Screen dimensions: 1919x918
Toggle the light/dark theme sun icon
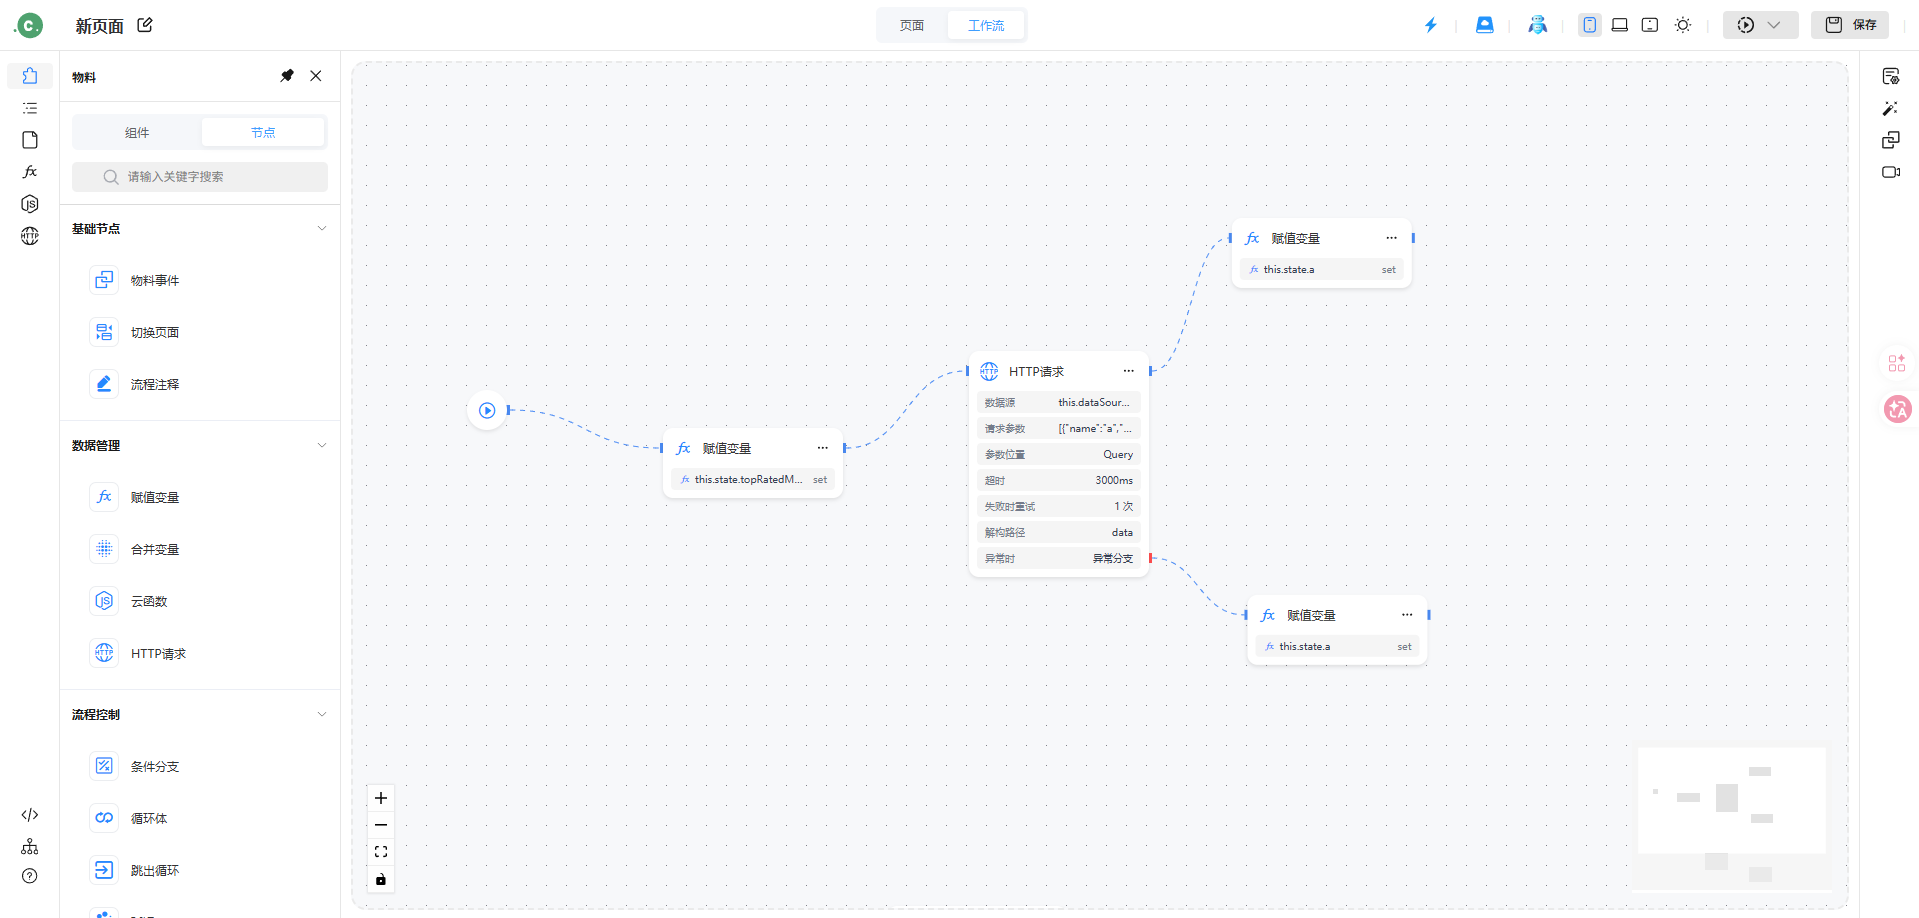coord(1683,25)
